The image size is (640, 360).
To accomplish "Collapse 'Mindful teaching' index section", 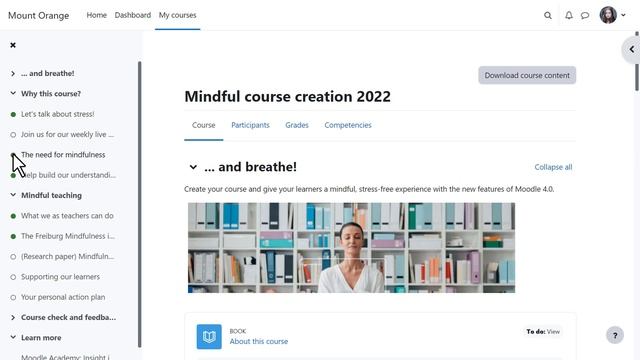I will (x=13, y=195).
